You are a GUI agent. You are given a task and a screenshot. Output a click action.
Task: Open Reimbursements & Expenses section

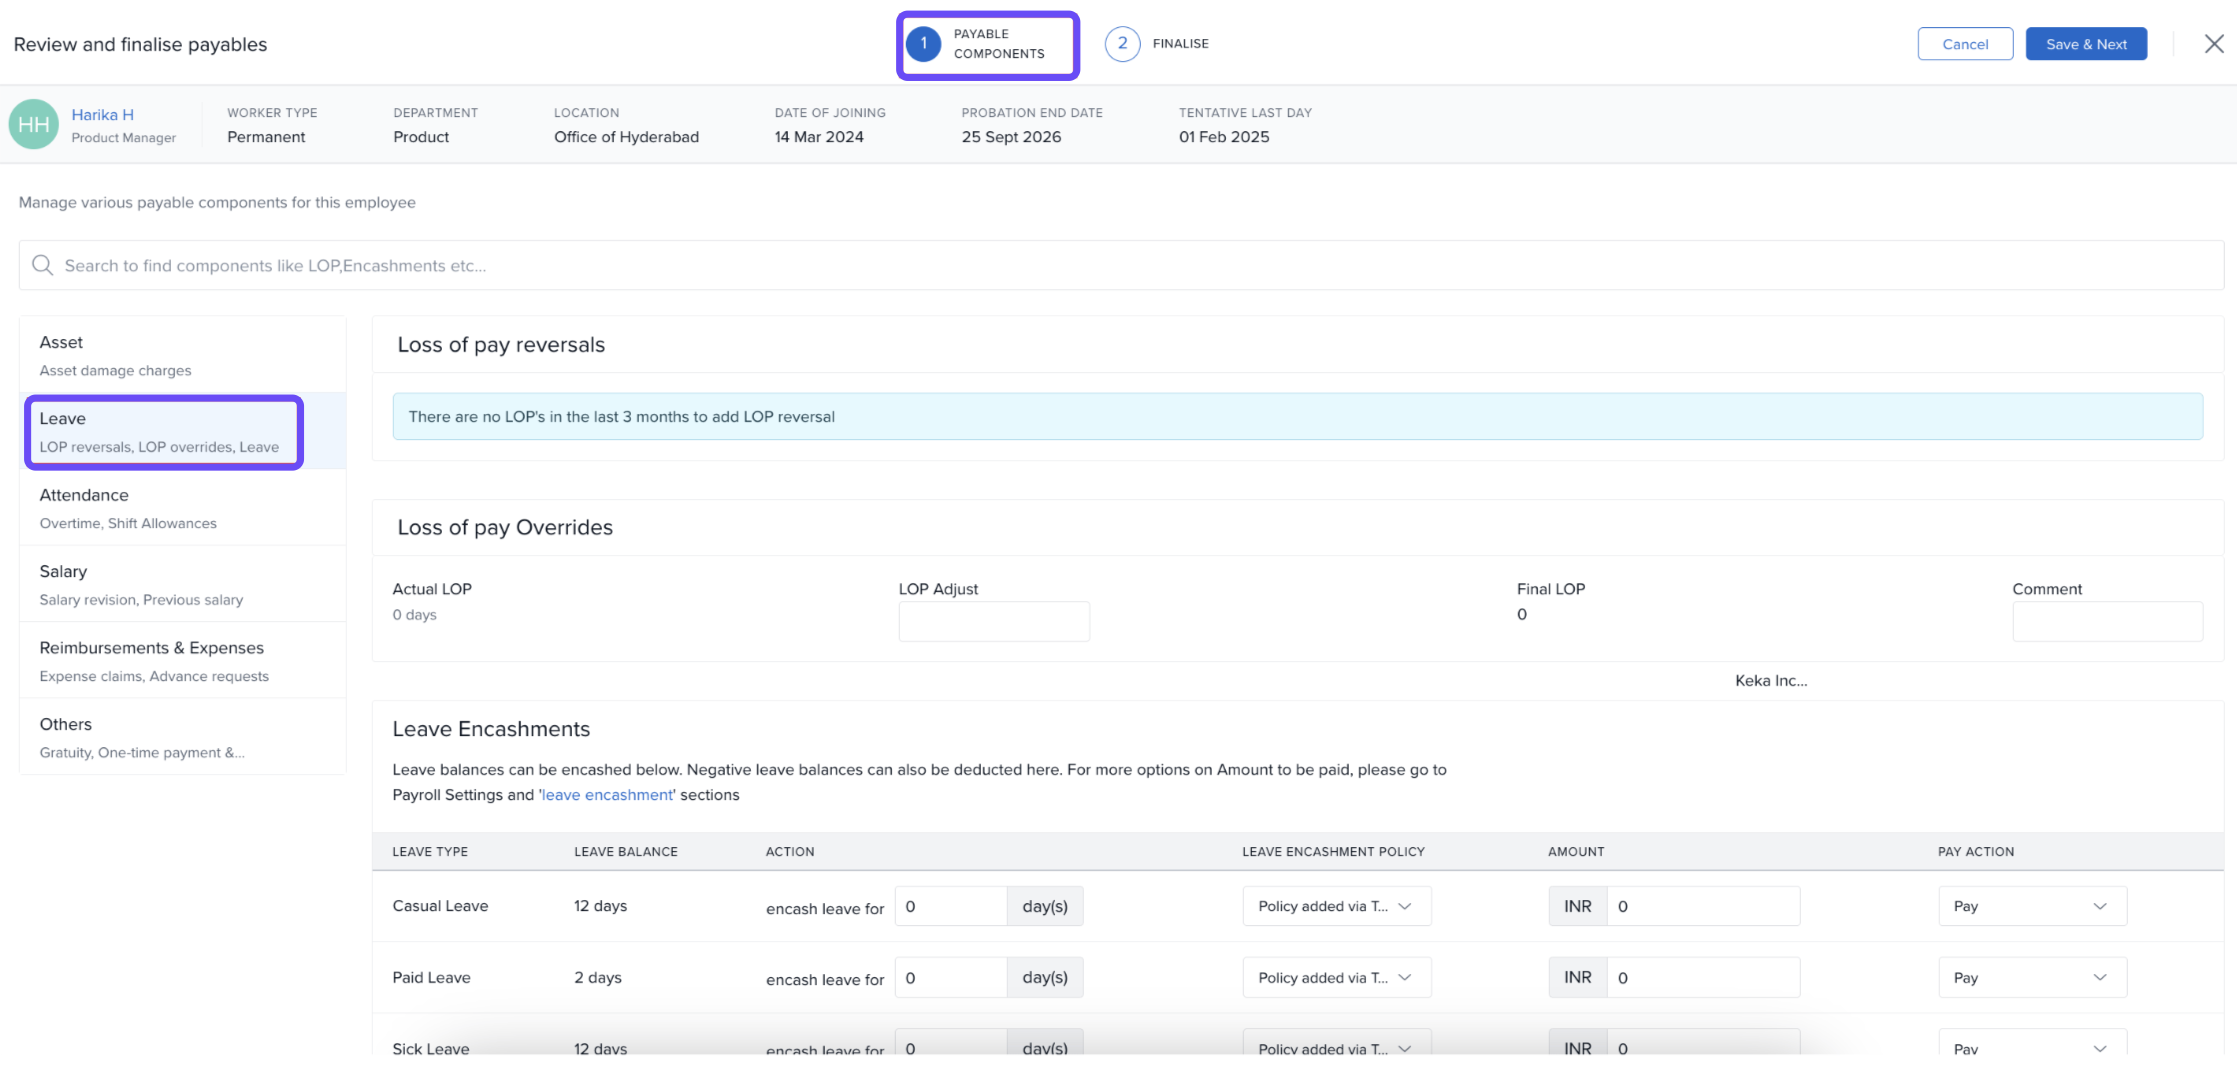(182, 661)
